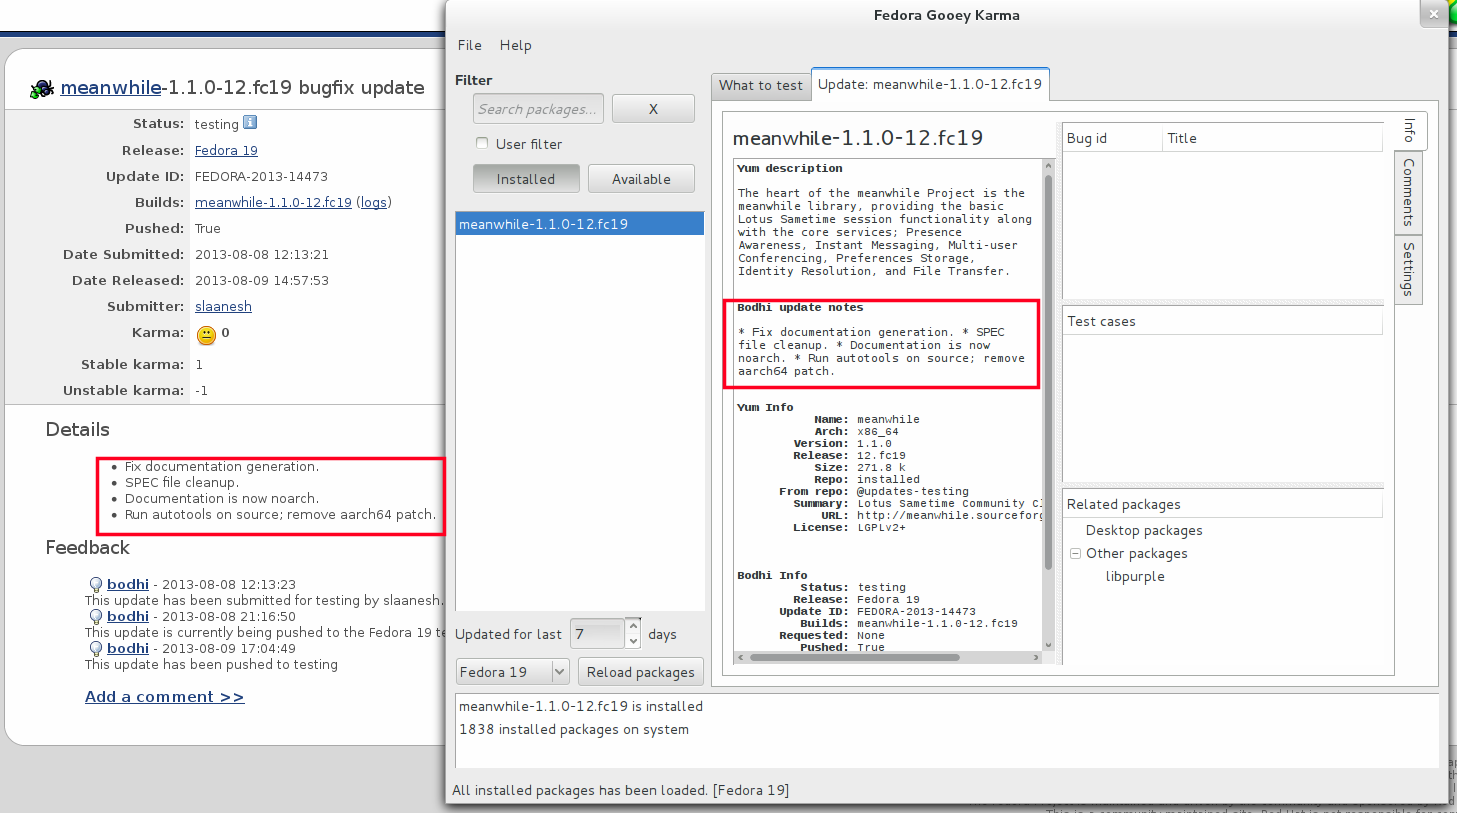Click the info icon next to testing status

(250, 122)
